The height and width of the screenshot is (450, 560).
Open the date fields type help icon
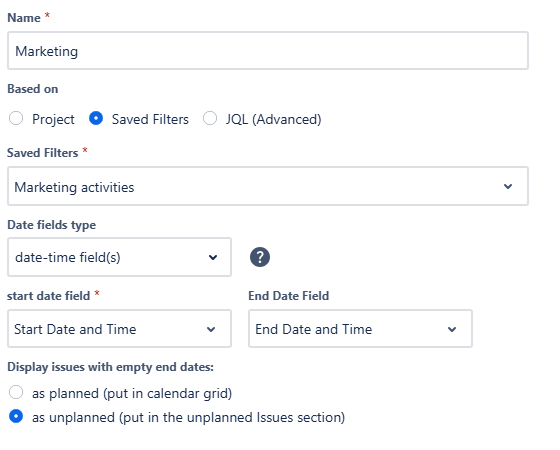point(260,257)
